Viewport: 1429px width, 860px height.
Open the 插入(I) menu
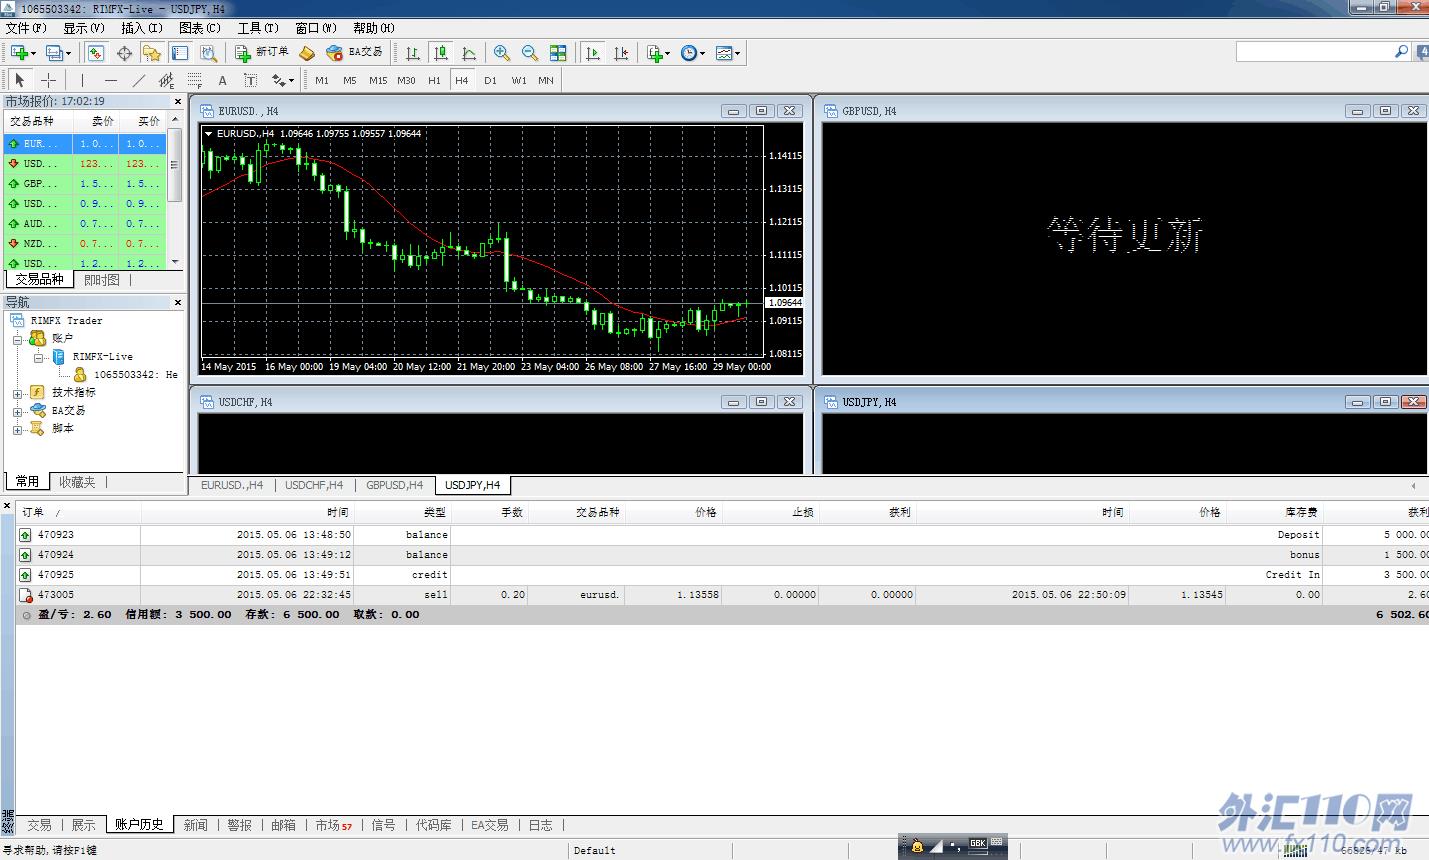tap(142, 28)
